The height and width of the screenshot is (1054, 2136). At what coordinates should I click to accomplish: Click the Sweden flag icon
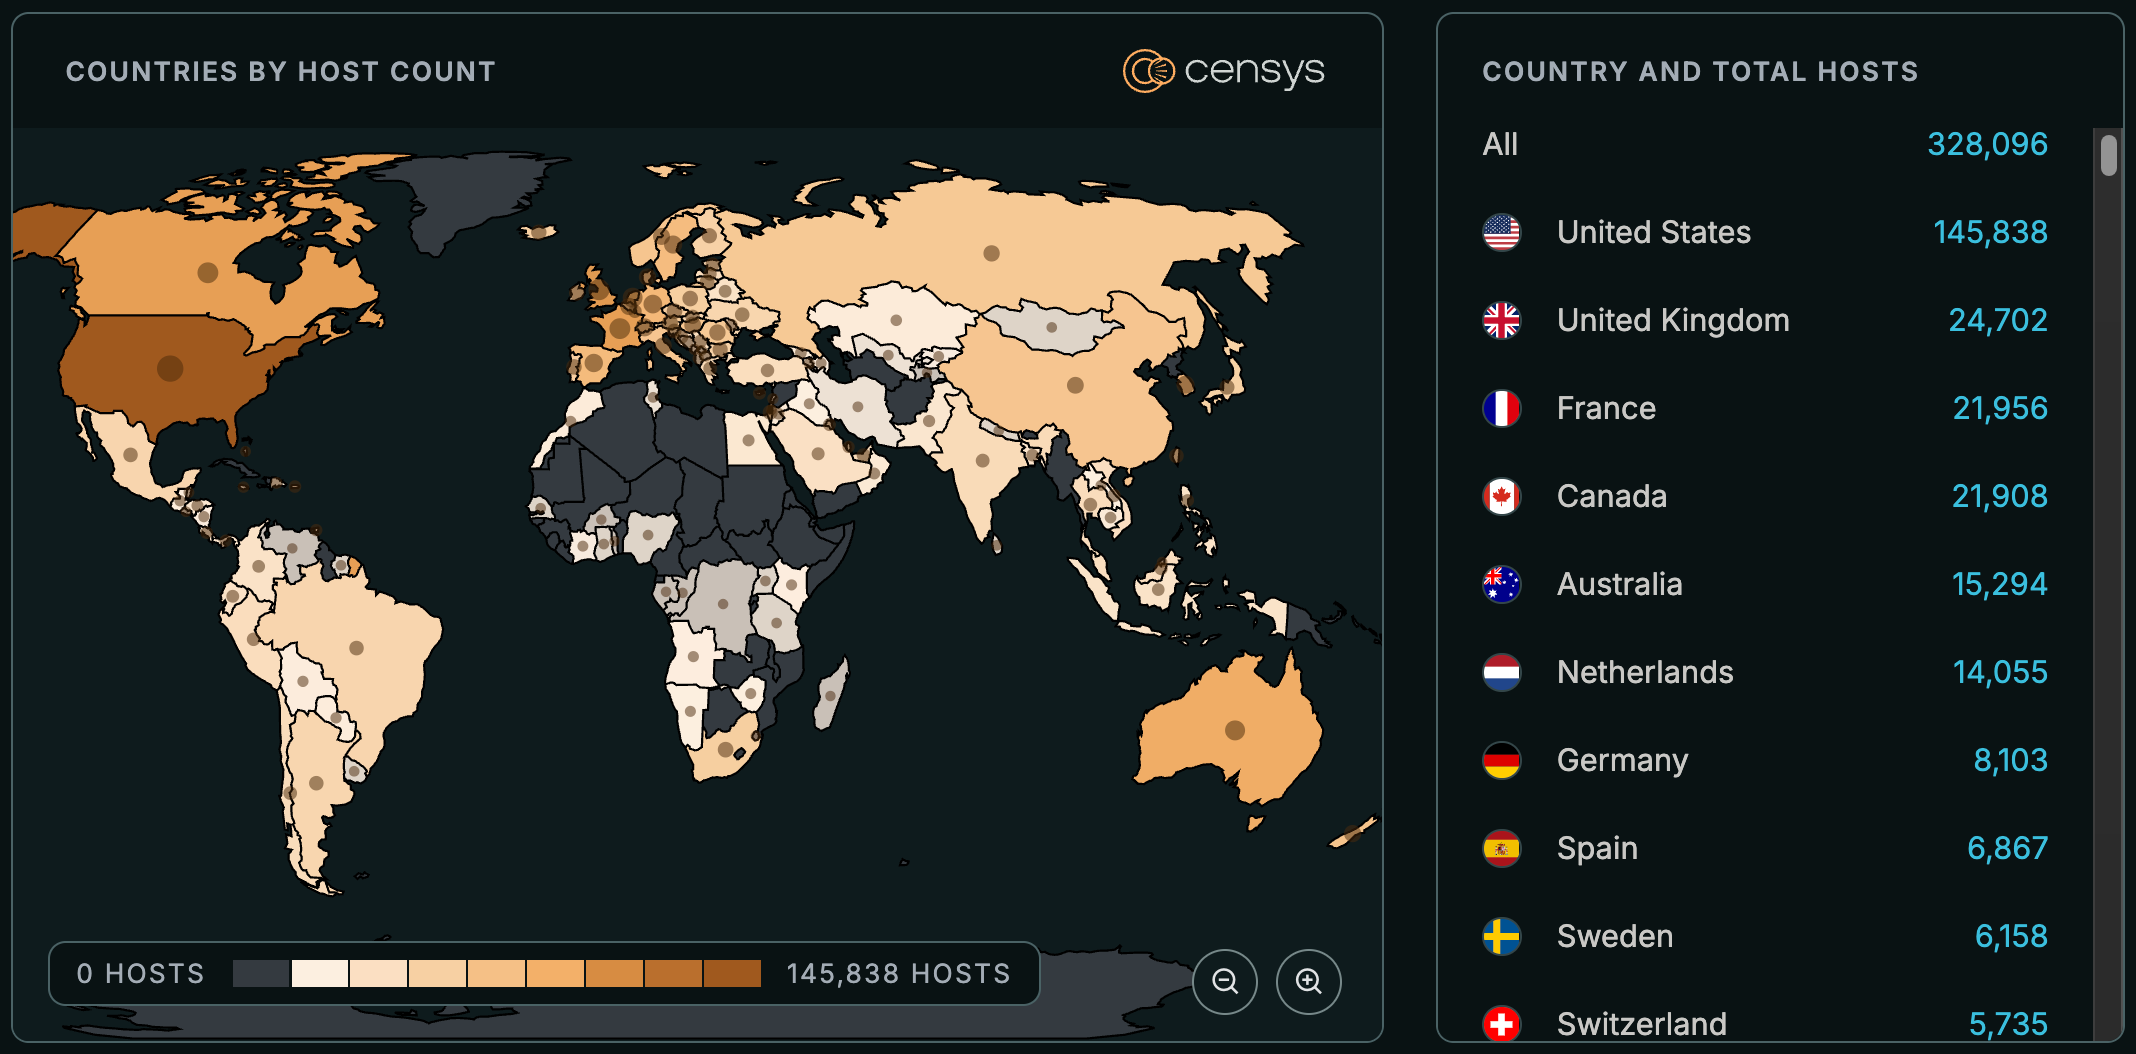tap(1501, 936)
